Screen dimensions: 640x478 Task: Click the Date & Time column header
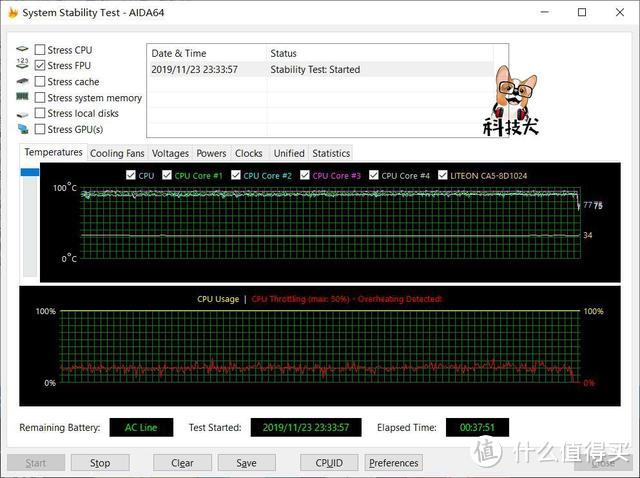pyautogui.click(x=207, y=53)
